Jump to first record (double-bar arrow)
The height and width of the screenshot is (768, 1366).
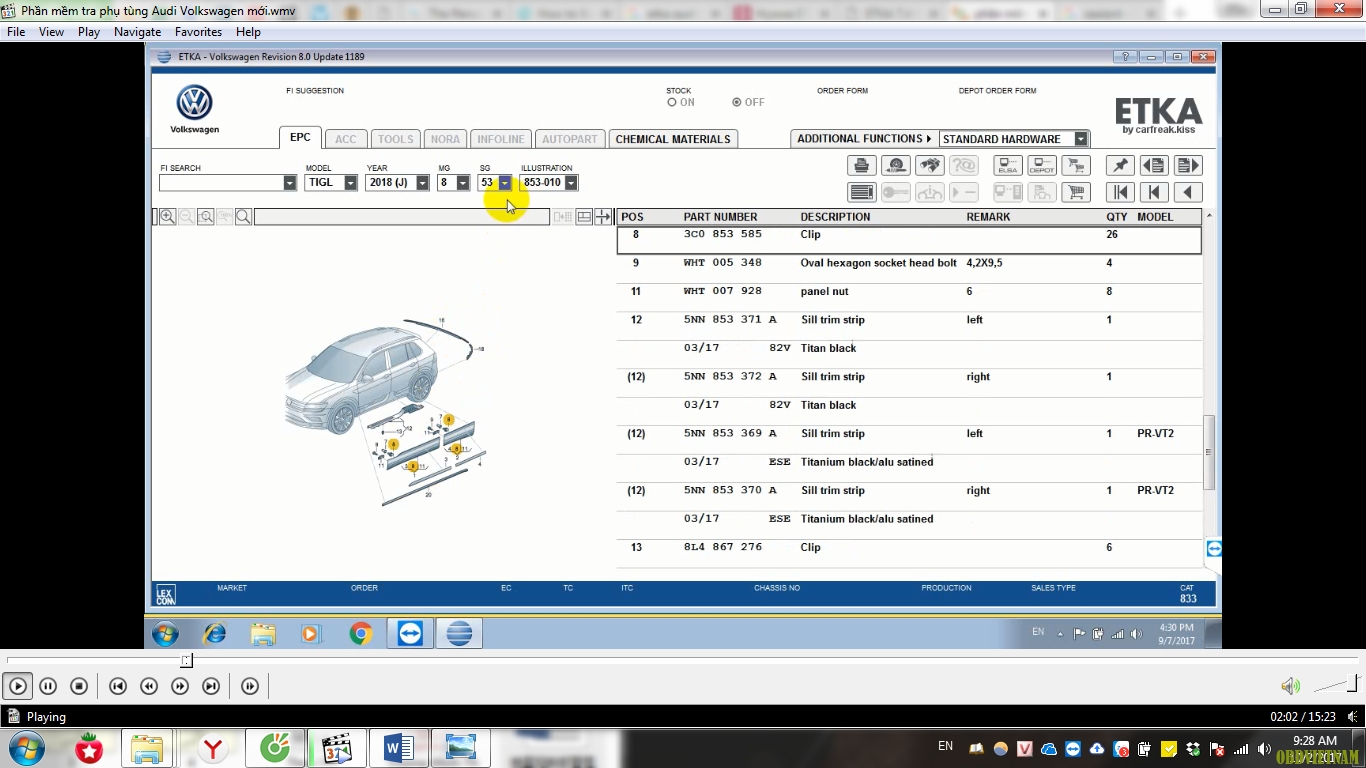1120,192
